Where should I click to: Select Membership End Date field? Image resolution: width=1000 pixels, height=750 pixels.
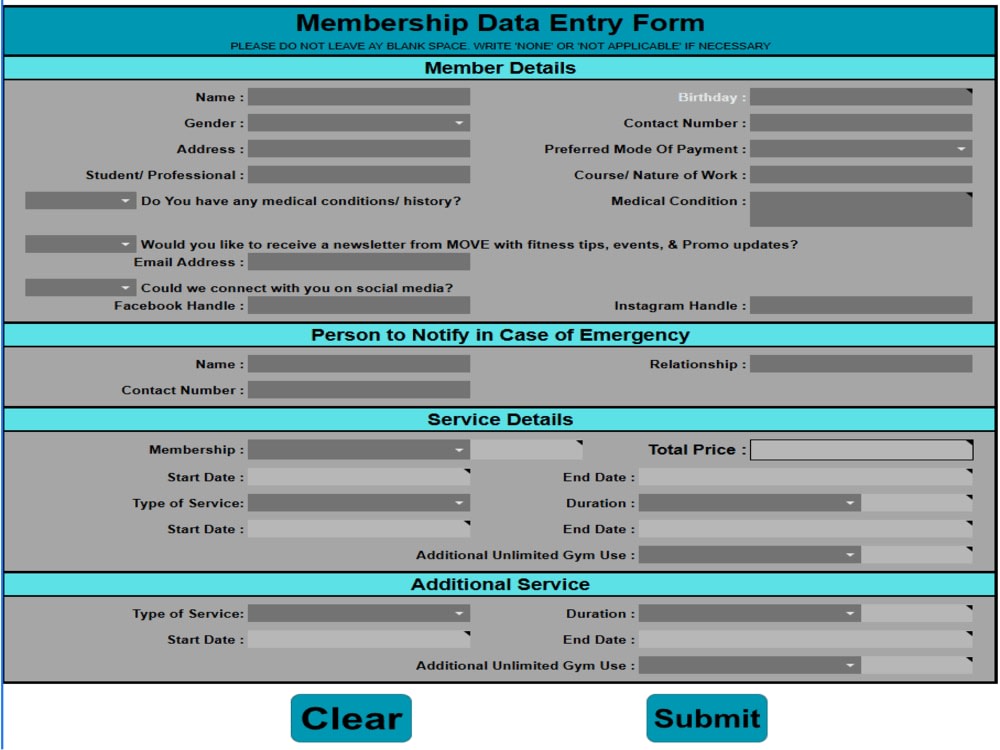pyautogui.click(x=805, y=476)
